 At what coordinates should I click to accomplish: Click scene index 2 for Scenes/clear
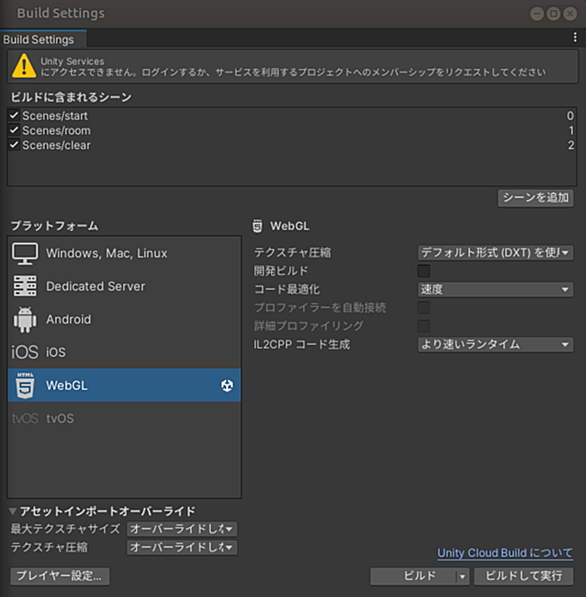[571, 145]
